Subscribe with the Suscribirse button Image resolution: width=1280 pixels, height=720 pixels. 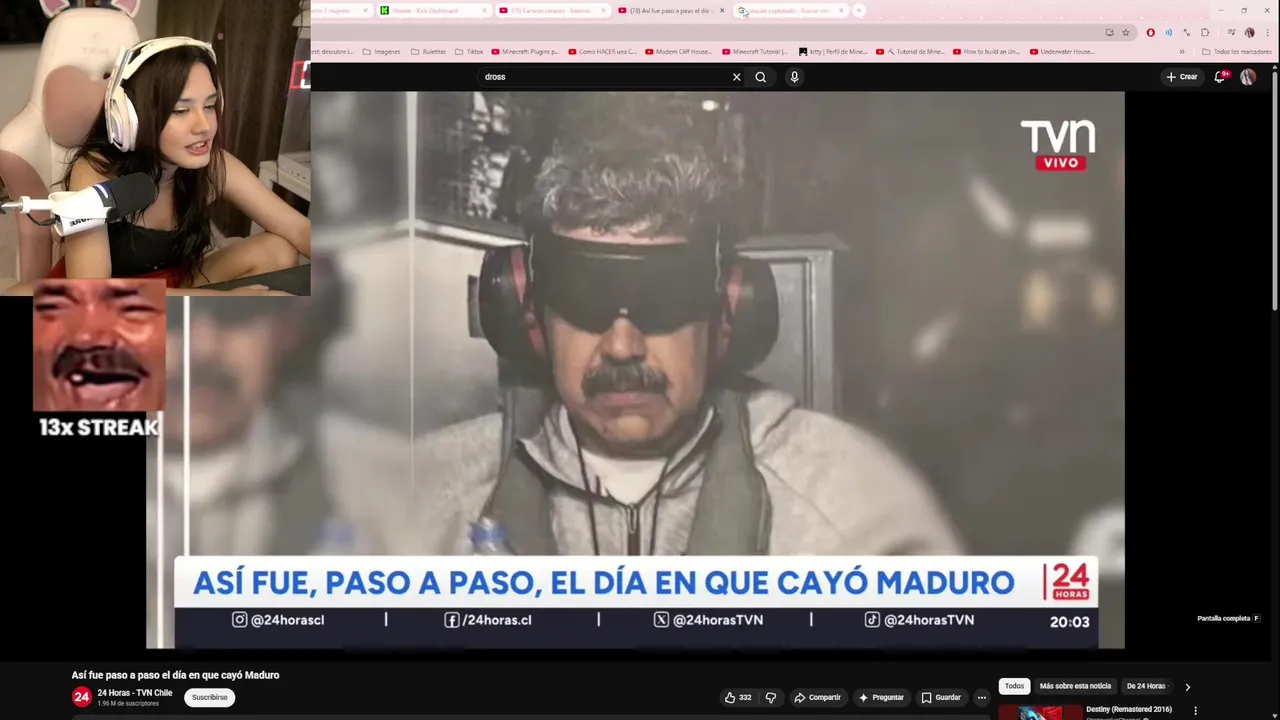pyautogui.click(x=210, y=697)
